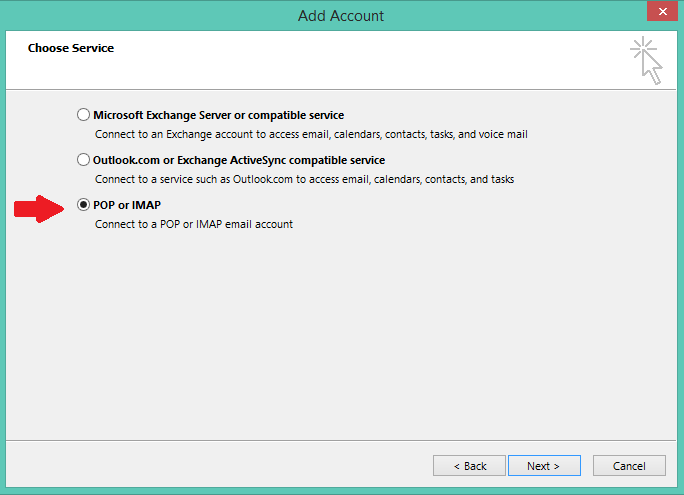Click the red arrow pointer graphic

coord(39,208)
